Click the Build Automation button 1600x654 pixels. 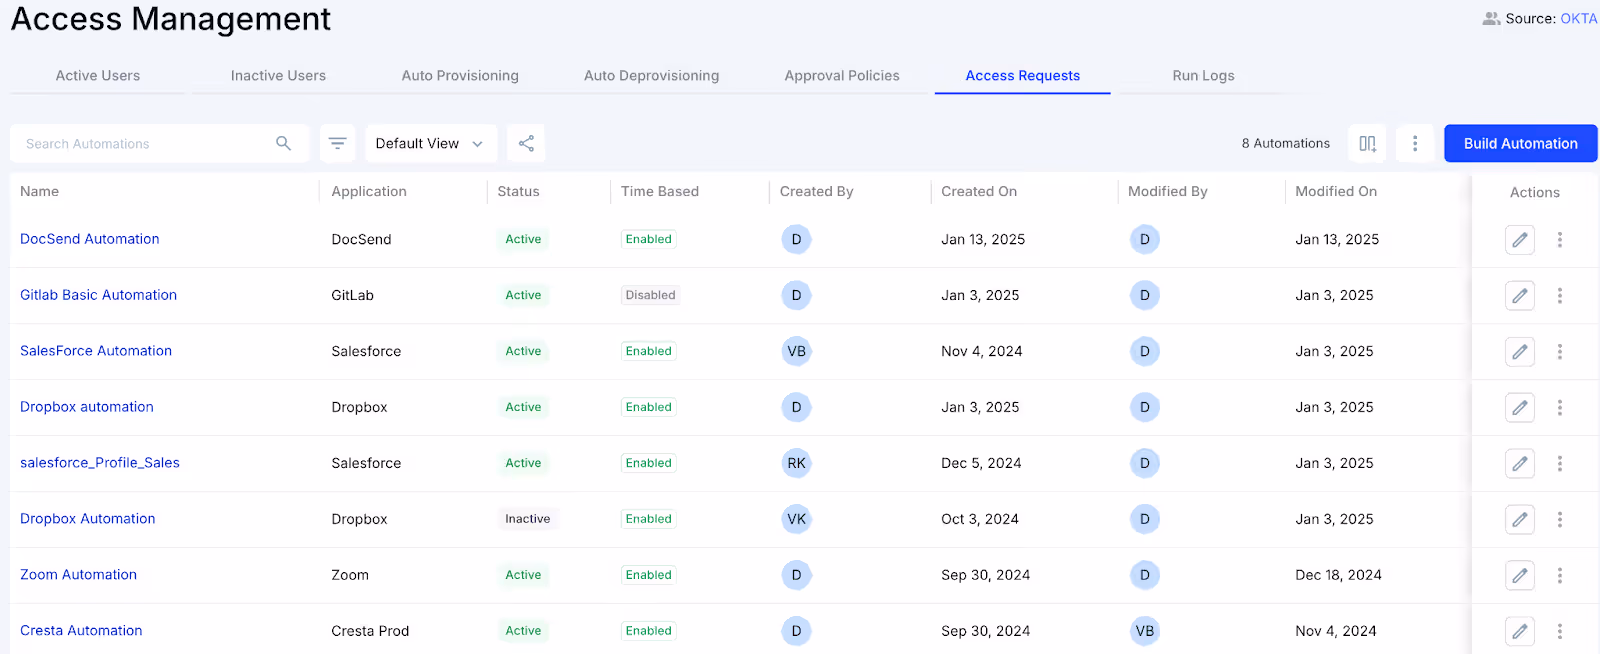pyautogui.click(x=1520, y=143)
